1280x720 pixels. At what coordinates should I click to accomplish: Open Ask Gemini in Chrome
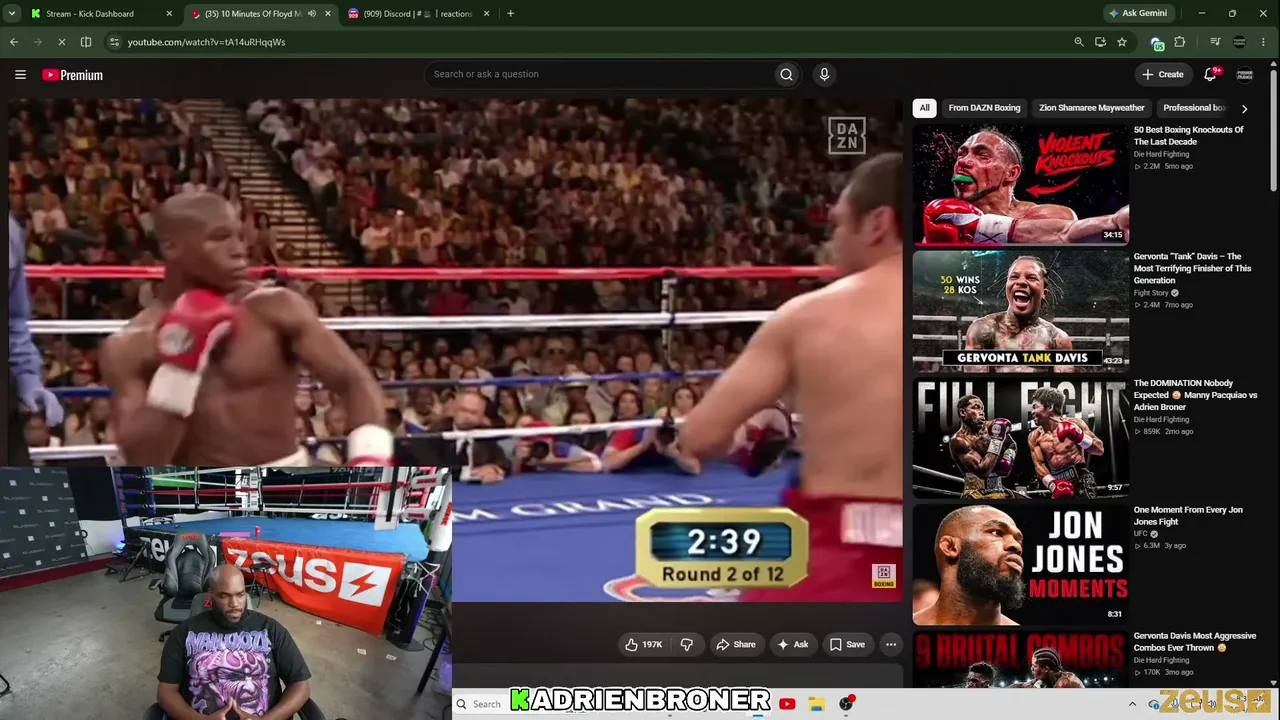click(x=1137, y=14)
